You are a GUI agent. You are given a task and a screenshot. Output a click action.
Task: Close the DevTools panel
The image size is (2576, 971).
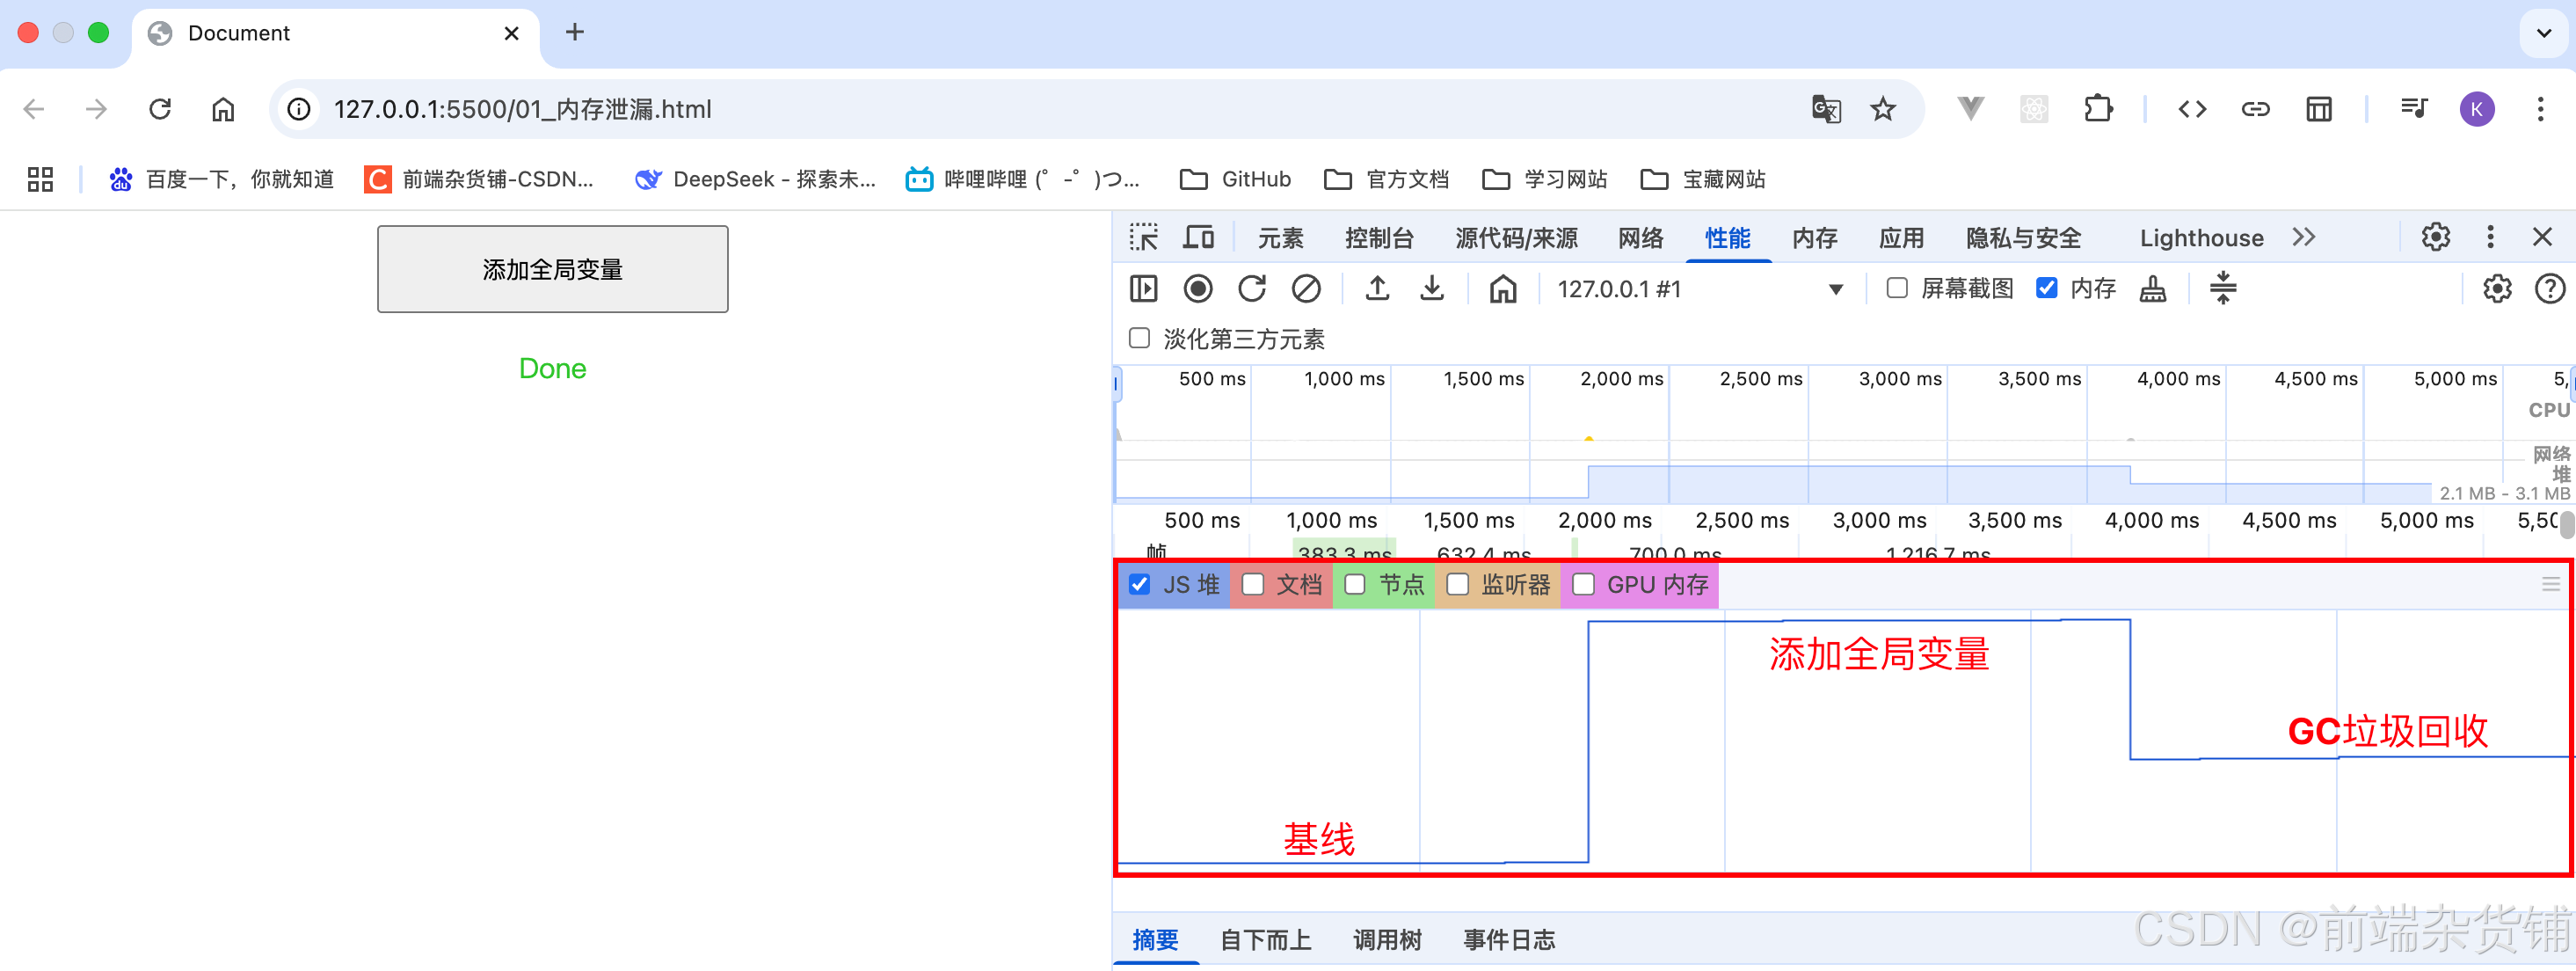click(2542, 237)
